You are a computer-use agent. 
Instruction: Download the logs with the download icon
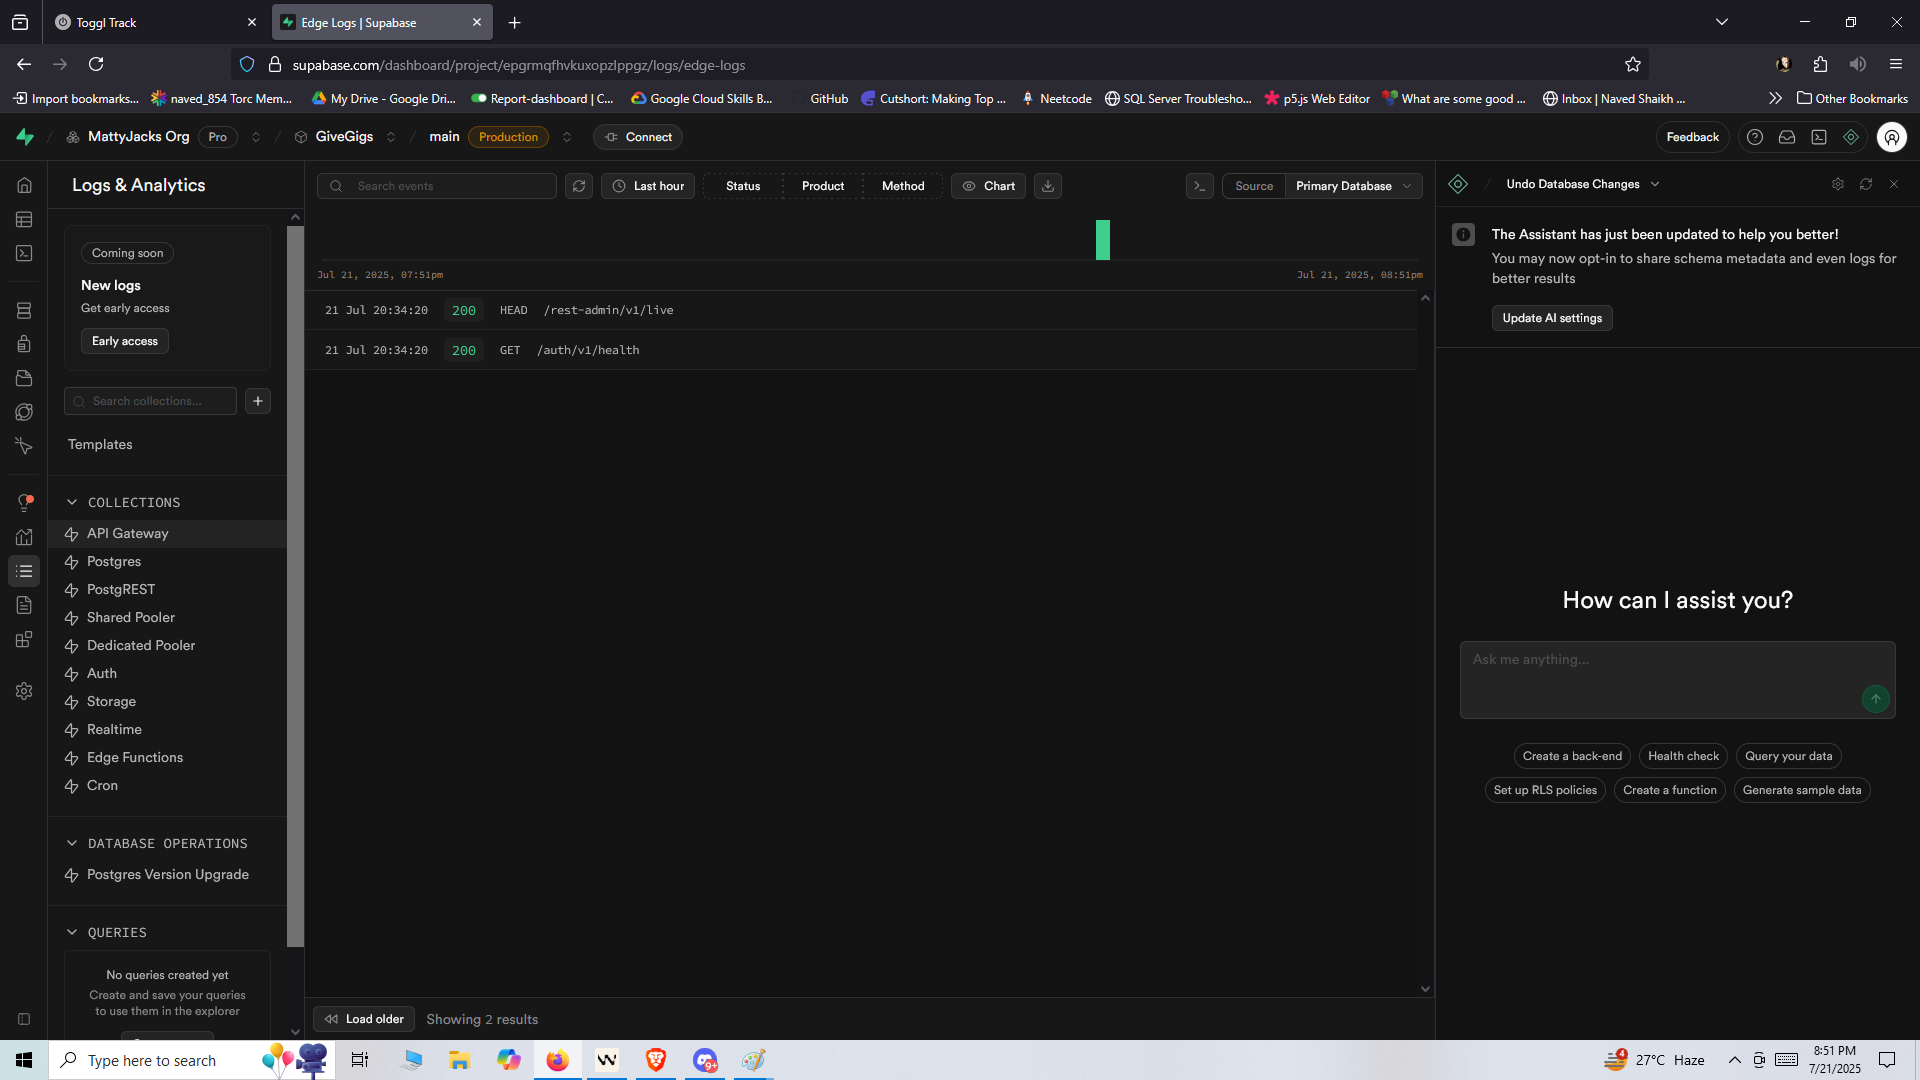(x=1048, y=186)
